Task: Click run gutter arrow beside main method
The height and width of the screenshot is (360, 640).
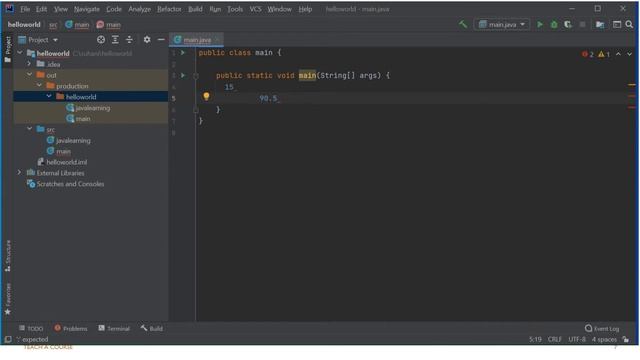Action: click(182, 76)
